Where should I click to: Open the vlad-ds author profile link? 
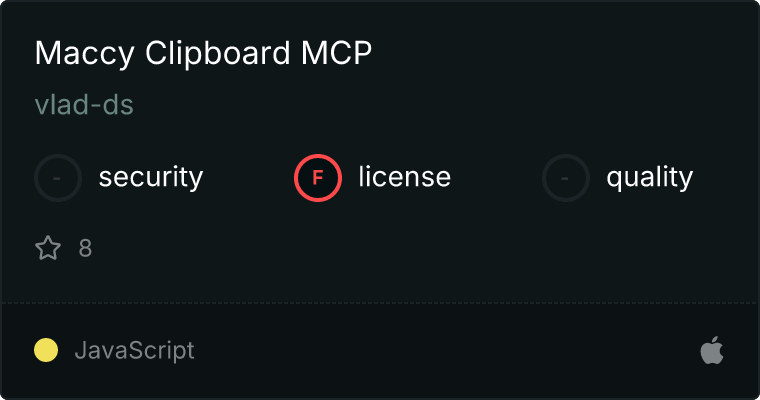click(84, 105)
